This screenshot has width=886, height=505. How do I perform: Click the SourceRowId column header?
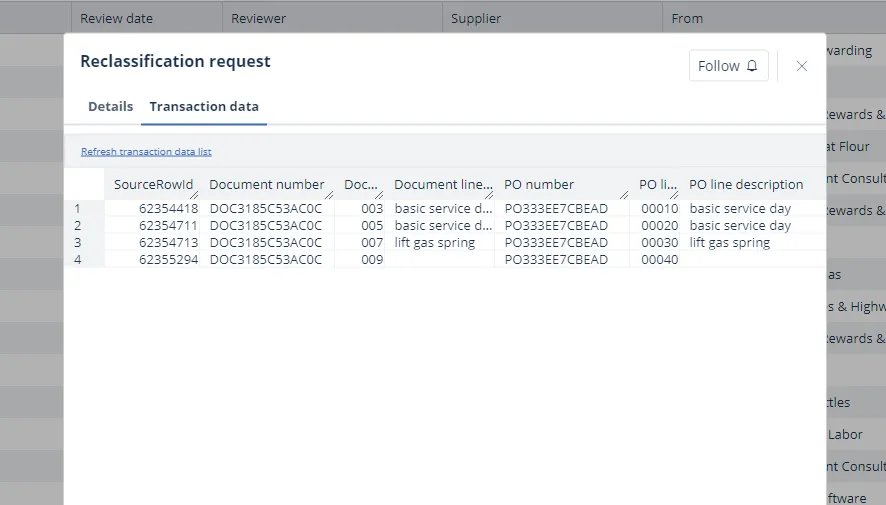pos(153,184)
